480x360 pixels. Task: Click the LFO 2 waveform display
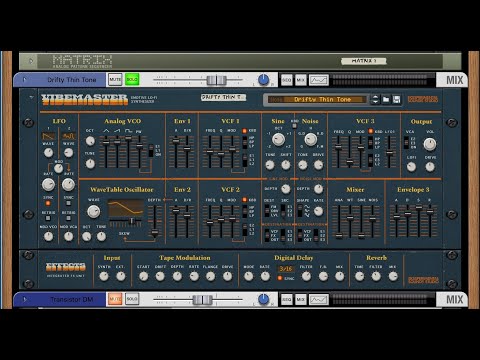pyautogui.click(x=69, y=136)
